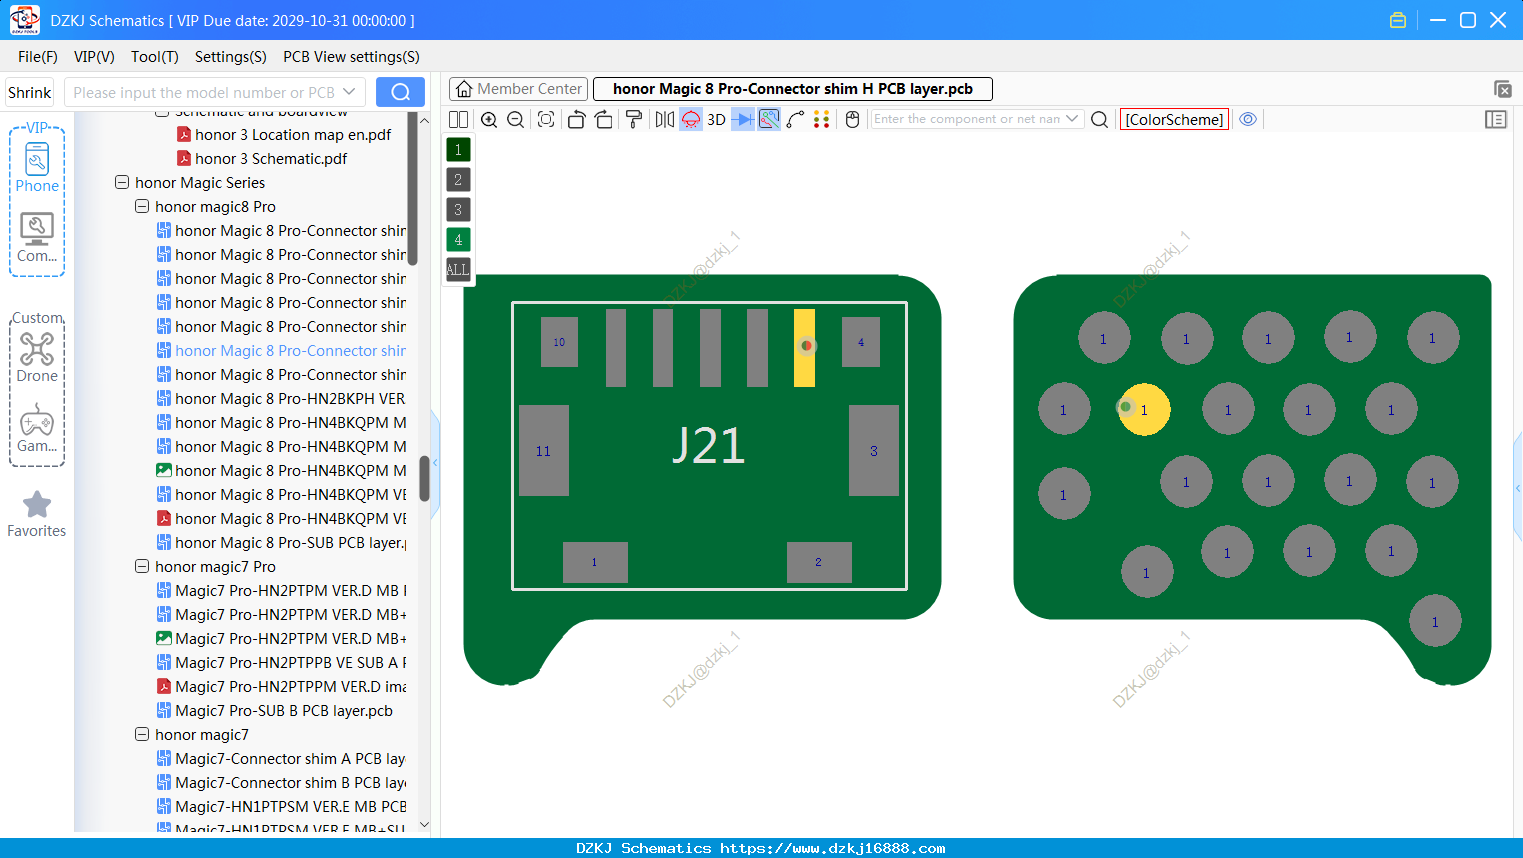
Task: Select the curve wire tool
Action: click(x=796, y=119)
